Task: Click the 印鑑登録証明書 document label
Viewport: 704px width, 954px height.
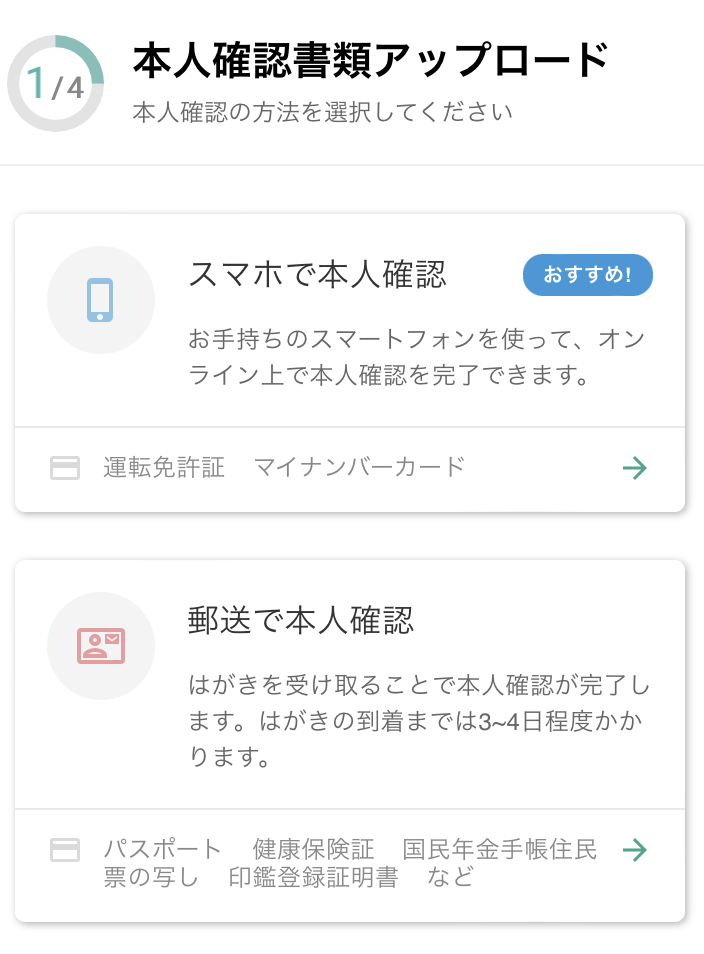Action: tap(313, 877)
